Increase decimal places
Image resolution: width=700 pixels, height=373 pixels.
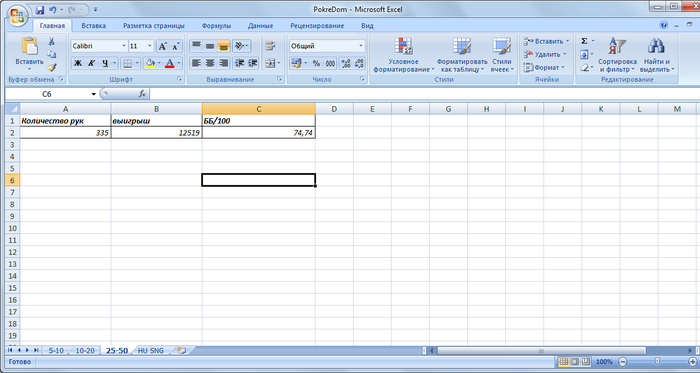(346, 63)
